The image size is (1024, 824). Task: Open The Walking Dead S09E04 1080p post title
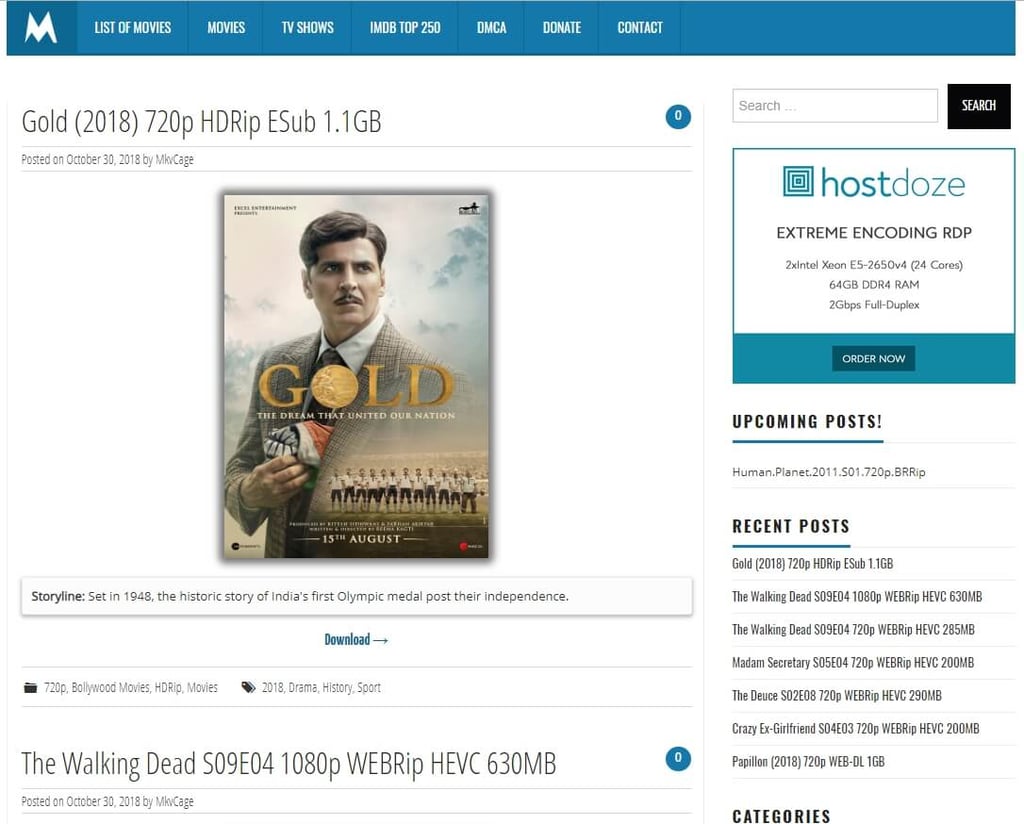click(x=289, y=763)
